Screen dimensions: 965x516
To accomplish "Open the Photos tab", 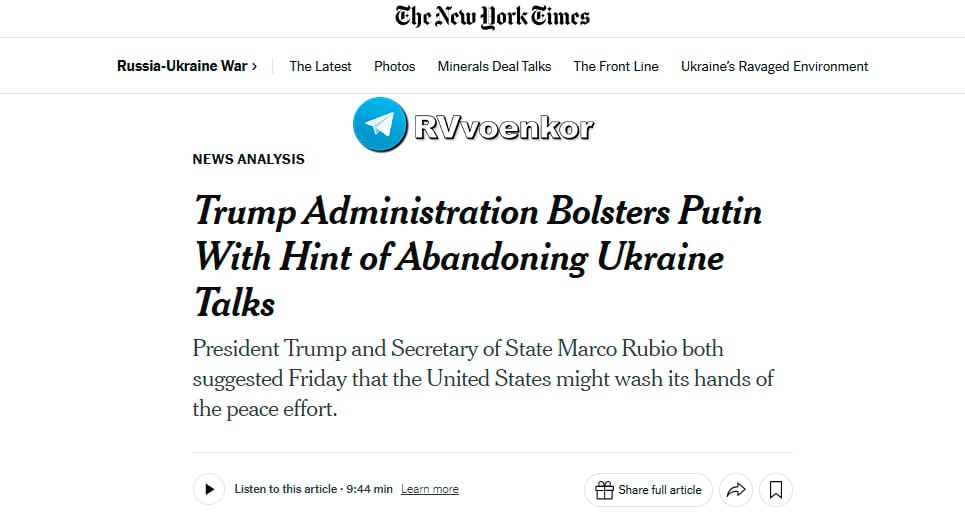I will [394, 66].
